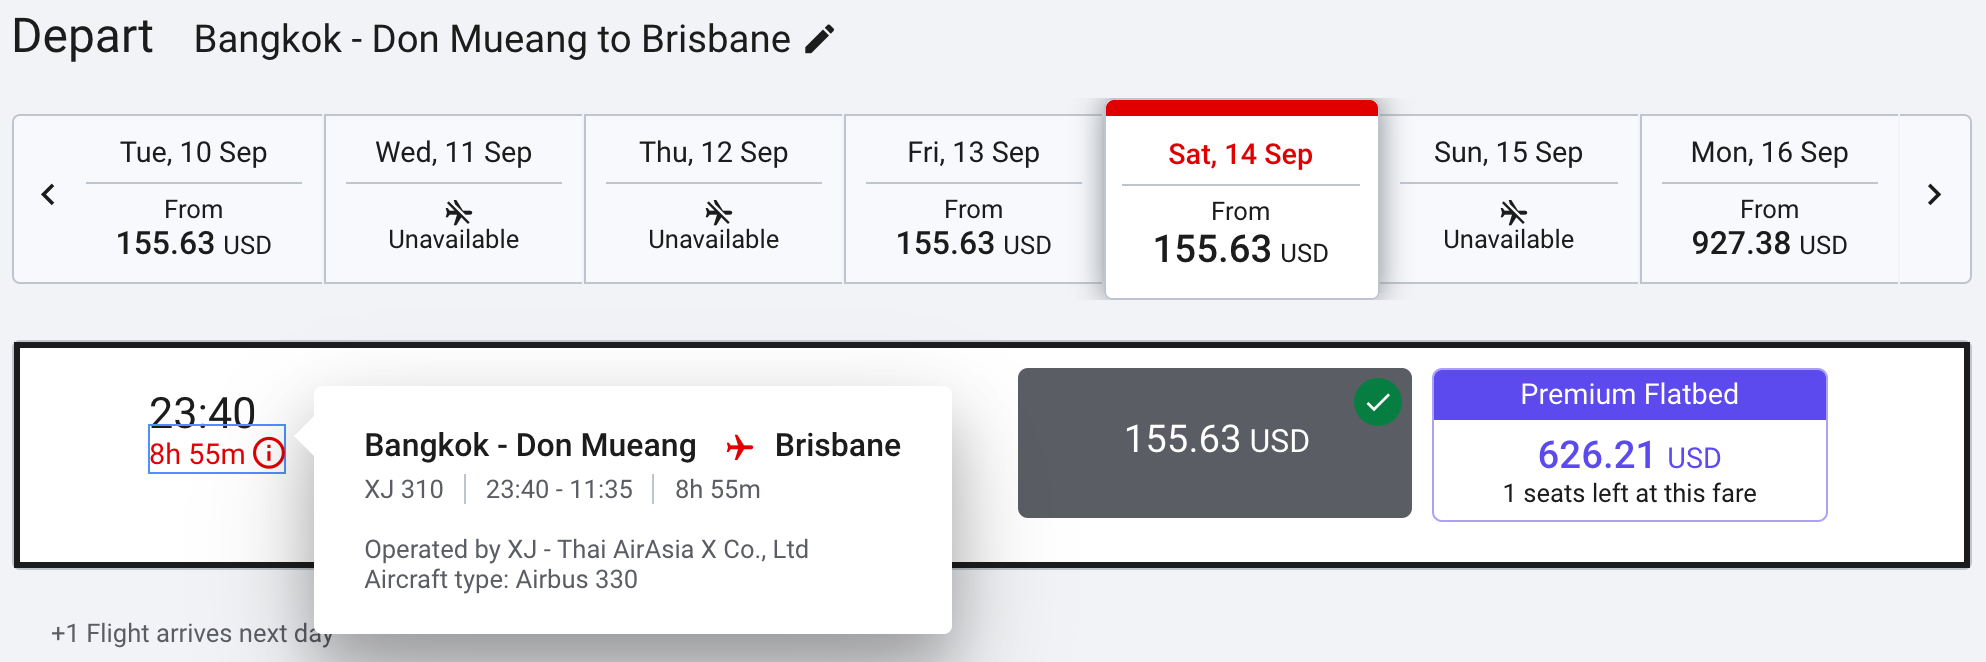Viewport: 1986px width, 662px height.
Task: Select the Mon, 16 Sep date tab
Action: click(1769, 199)
